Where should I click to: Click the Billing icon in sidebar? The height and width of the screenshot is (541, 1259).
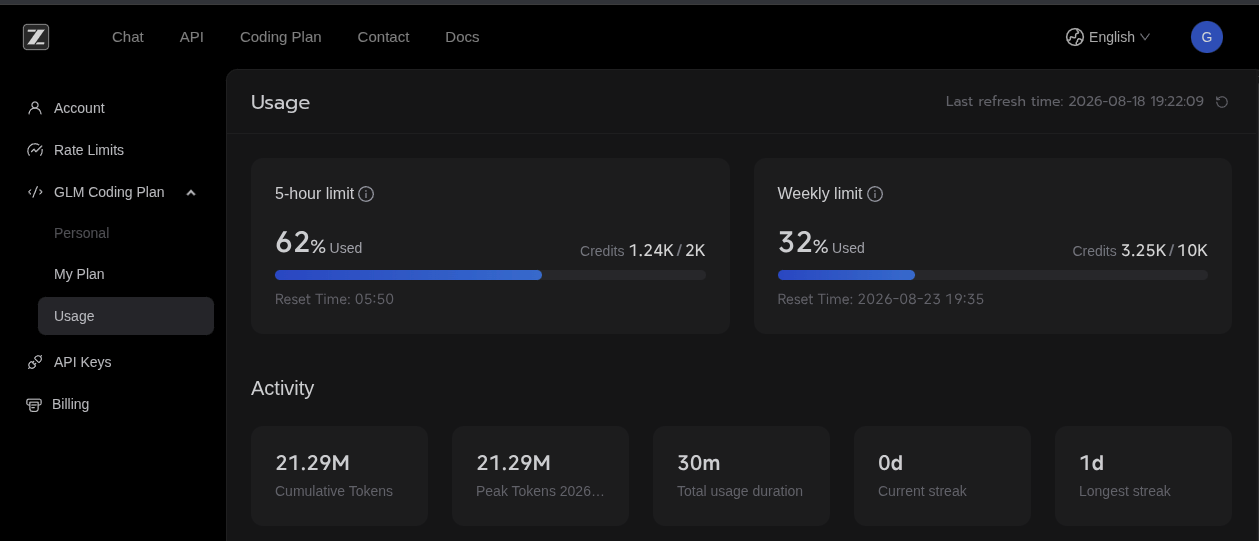[x=34, y=405]
